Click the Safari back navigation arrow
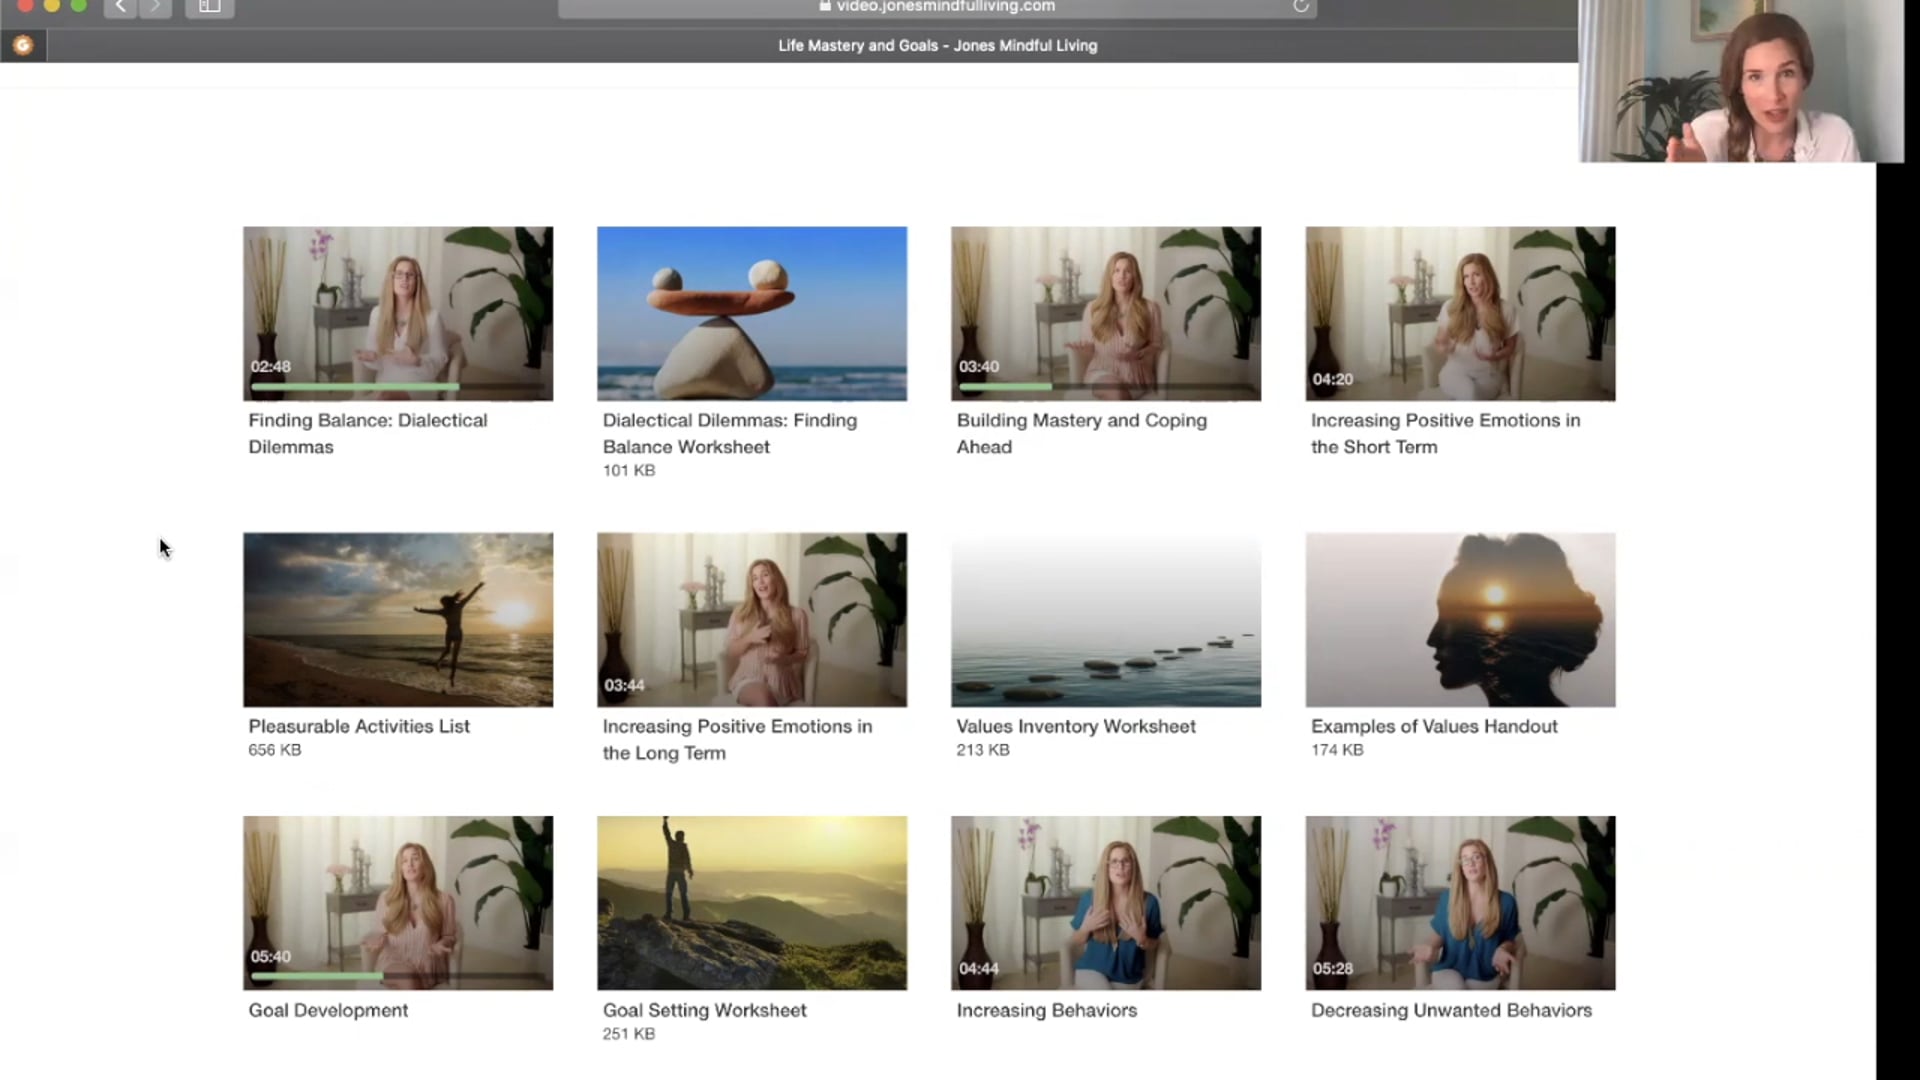This screenshot has width=1920, height=1080. 120,7
